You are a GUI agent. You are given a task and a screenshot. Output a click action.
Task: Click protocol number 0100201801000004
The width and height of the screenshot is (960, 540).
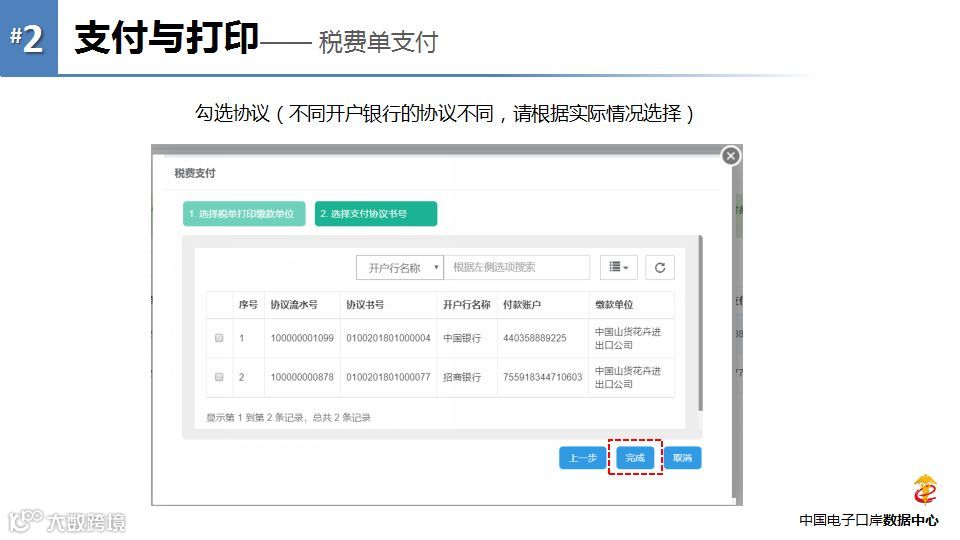(x=388, y=338)
